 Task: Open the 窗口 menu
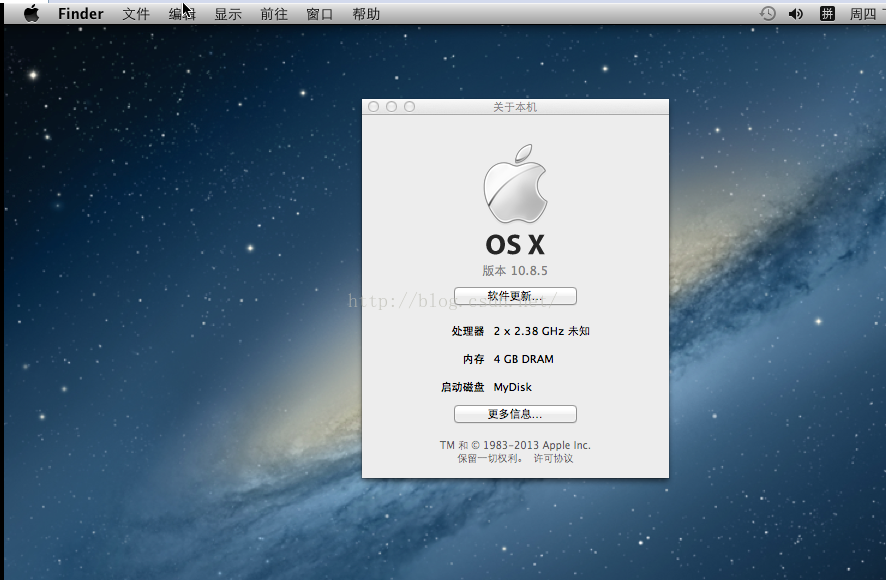click(x=320, y=14)
